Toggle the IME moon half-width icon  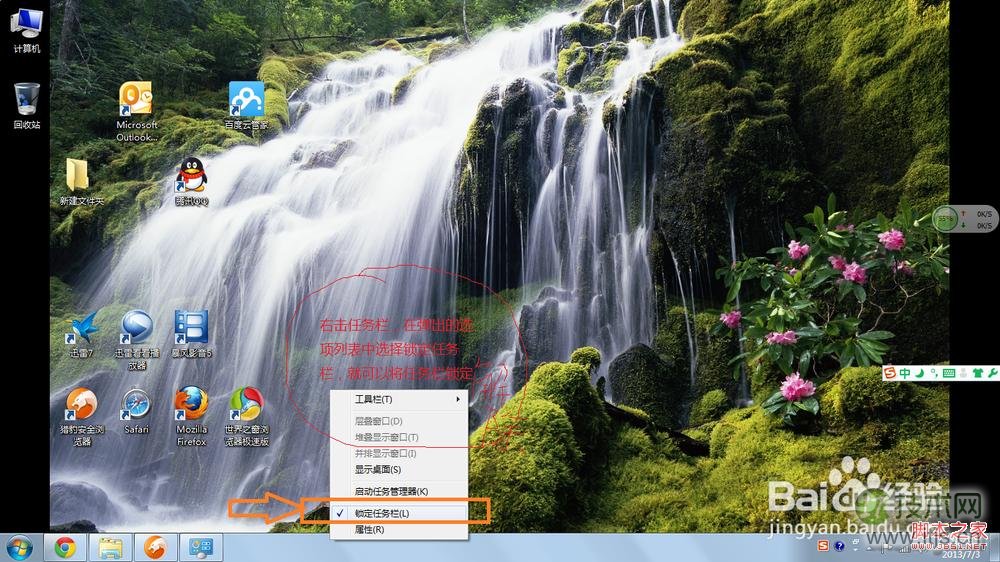click(919, 373)
